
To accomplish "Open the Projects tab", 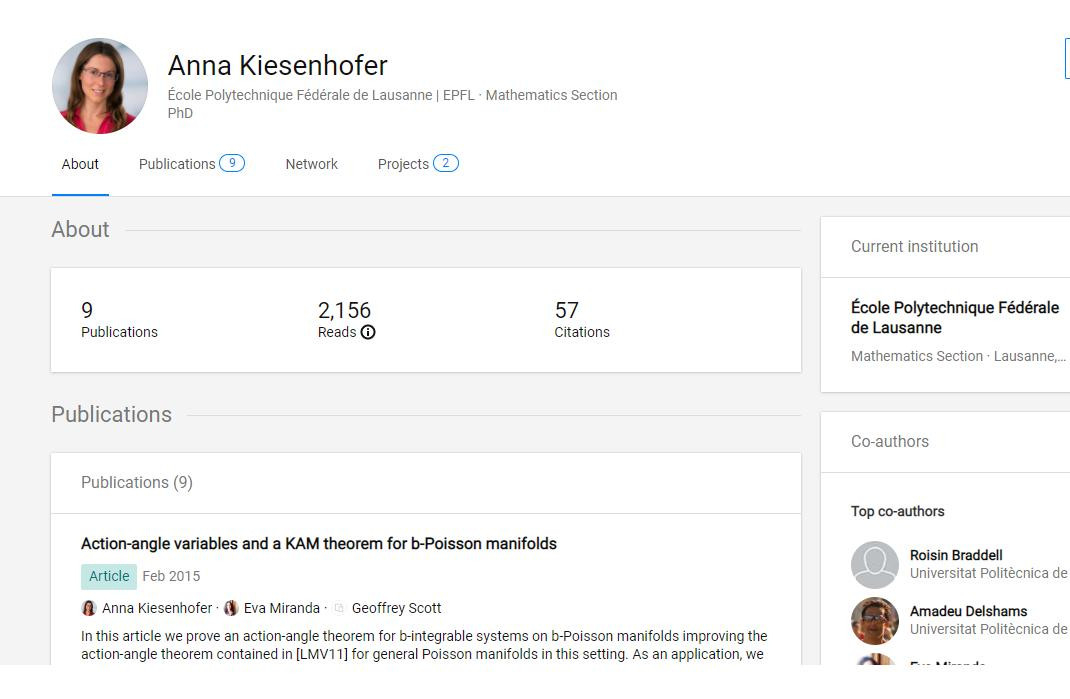I will click(x=403, y=164).
